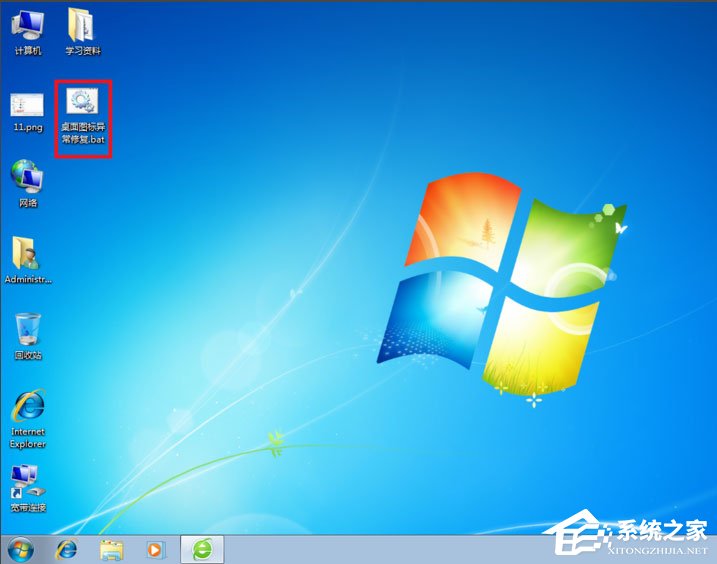The height and width of the screenshot is (564, 717).
Task: Open the Windows Start menu orb
Action: (x=20, y=549)
